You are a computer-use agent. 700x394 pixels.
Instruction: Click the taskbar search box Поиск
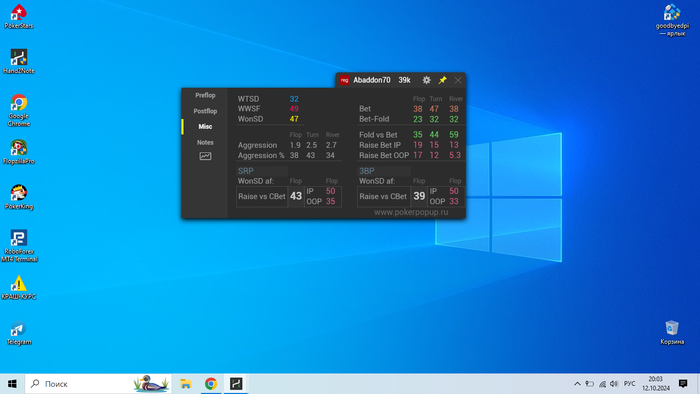click(x=98, y=384)
